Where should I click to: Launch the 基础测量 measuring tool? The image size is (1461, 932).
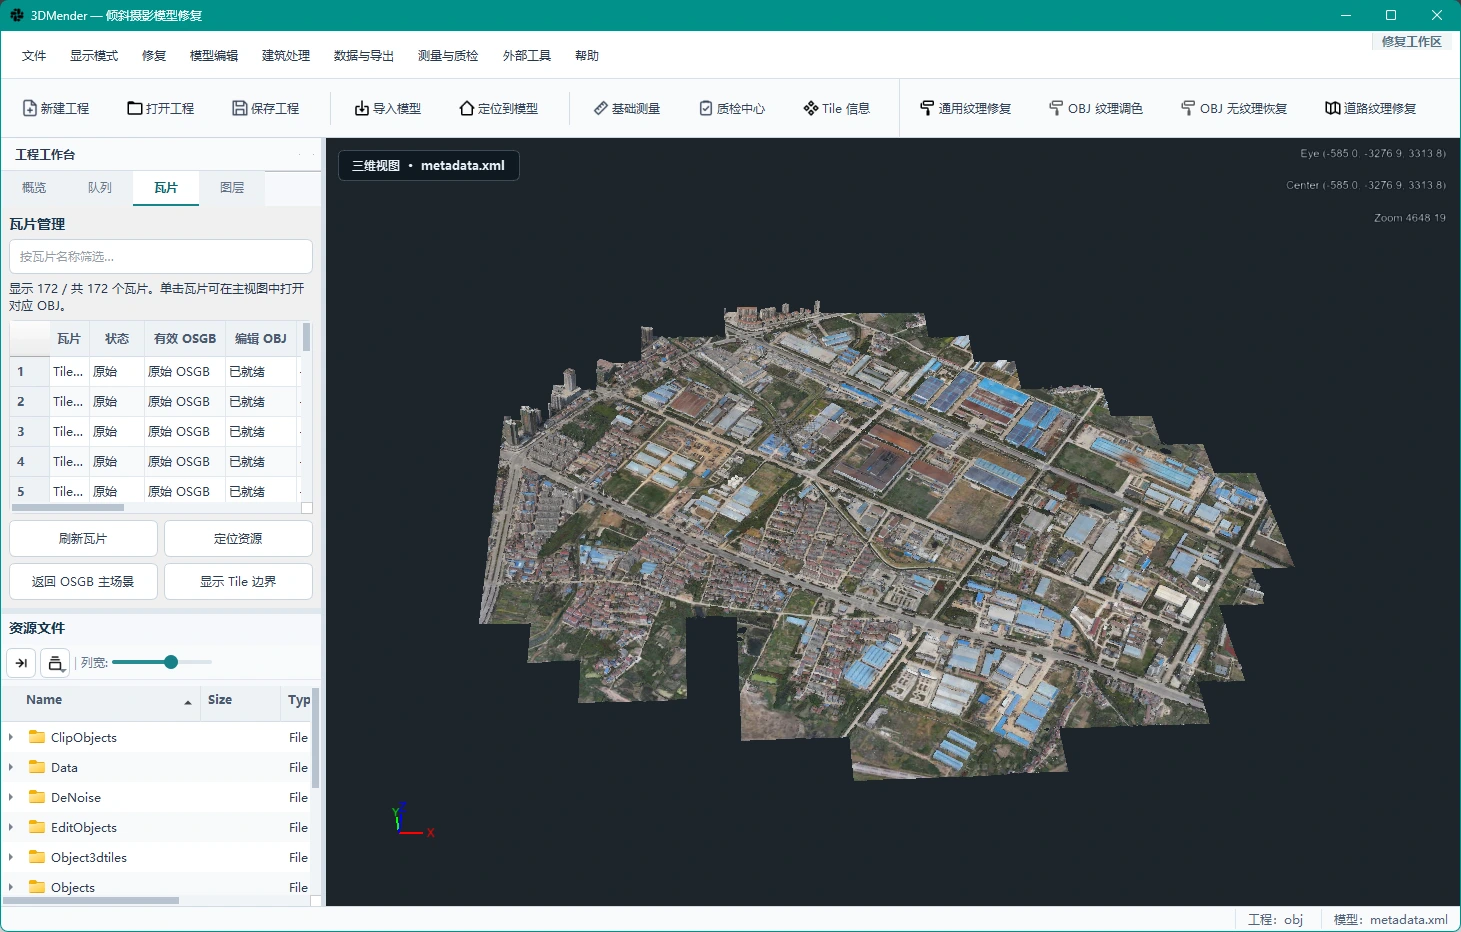point(627,108)
